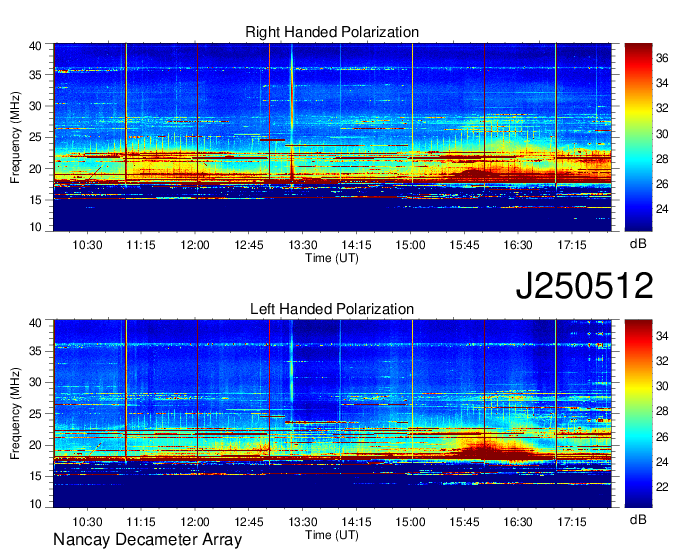Click the 10:30 time tick under Left Handed plot
680x552 pixels.
tap(87, 522)
